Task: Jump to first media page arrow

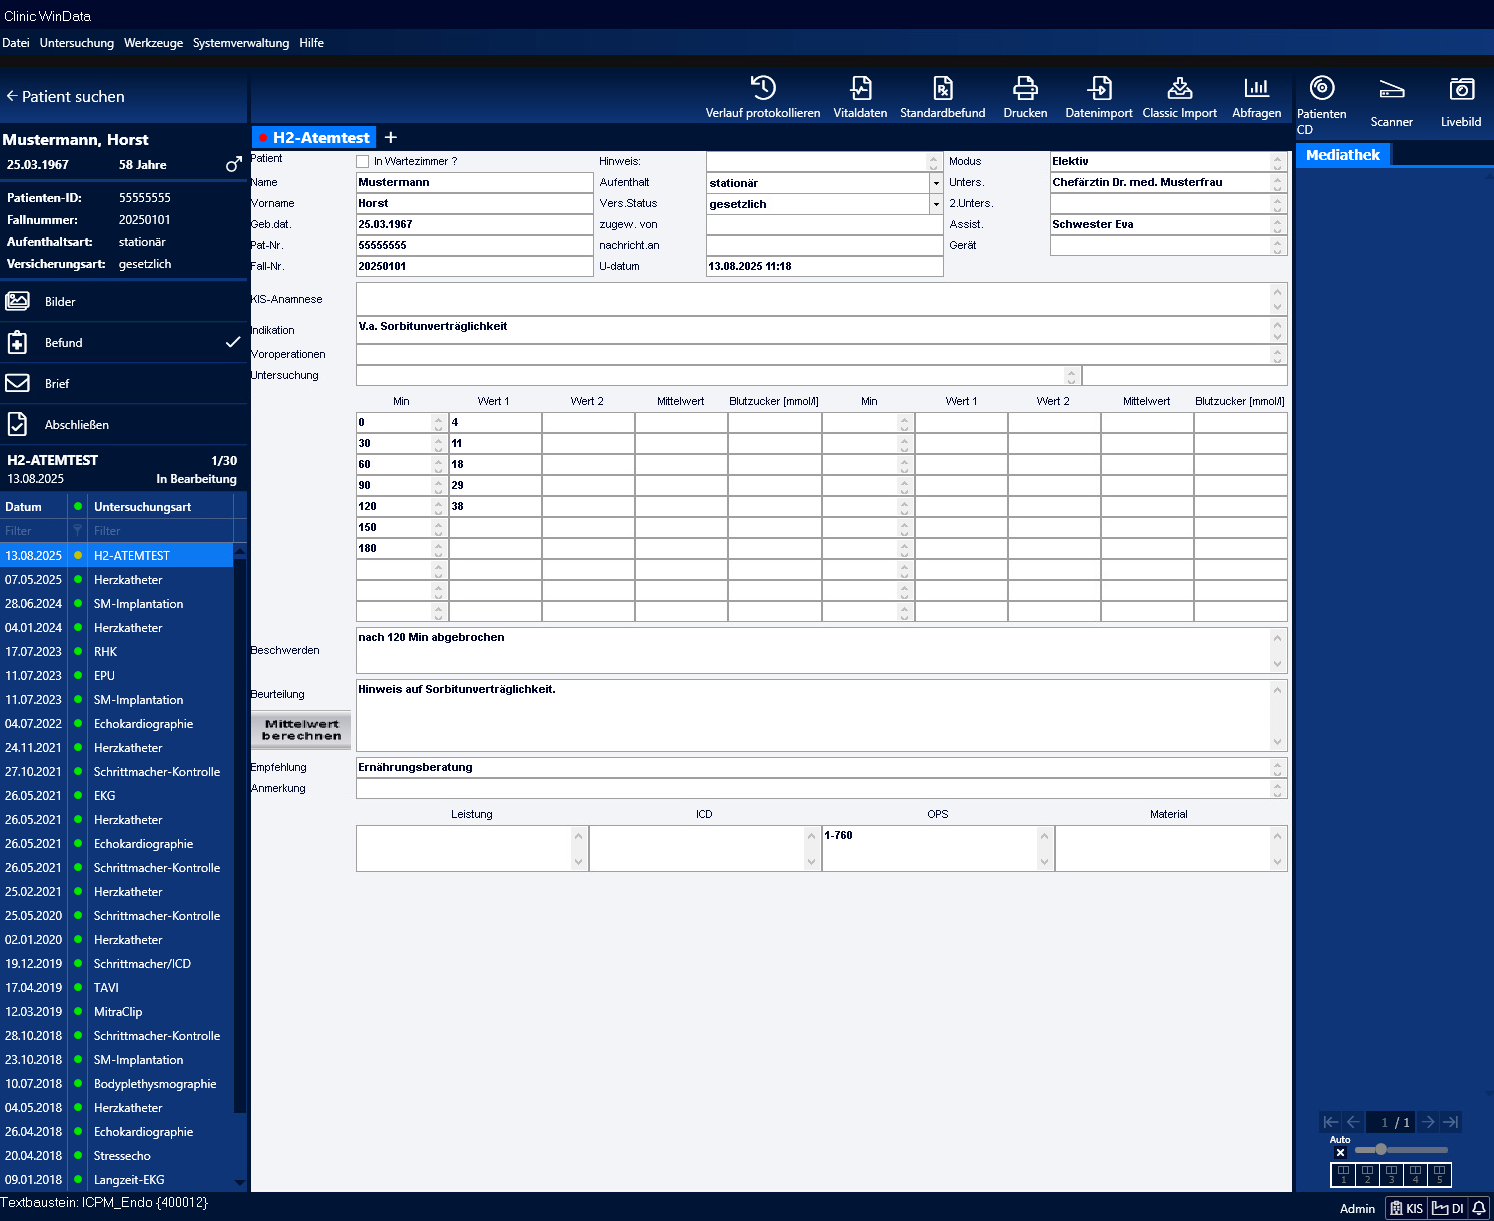Action: pos(1330,1122)
